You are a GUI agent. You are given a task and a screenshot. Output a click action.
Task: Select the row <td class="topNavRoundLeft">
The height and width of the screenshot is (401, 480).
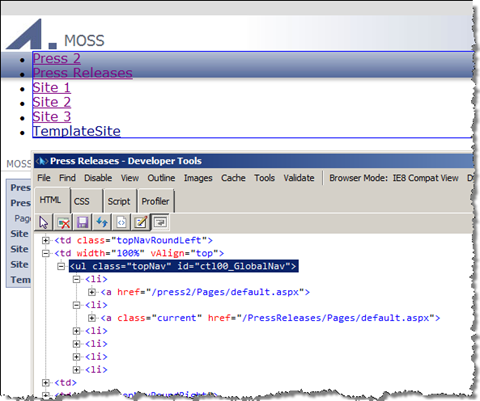(134, 240)
